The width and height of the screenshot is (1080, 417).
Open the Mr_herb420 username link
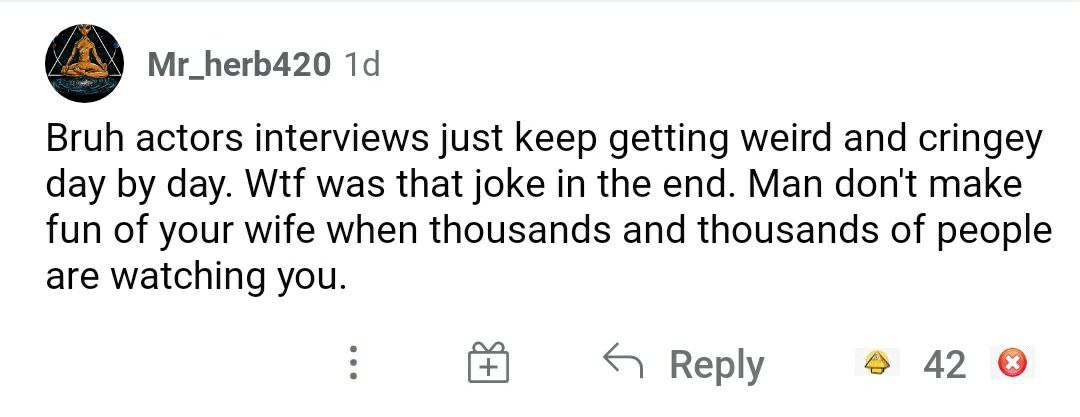238,66
